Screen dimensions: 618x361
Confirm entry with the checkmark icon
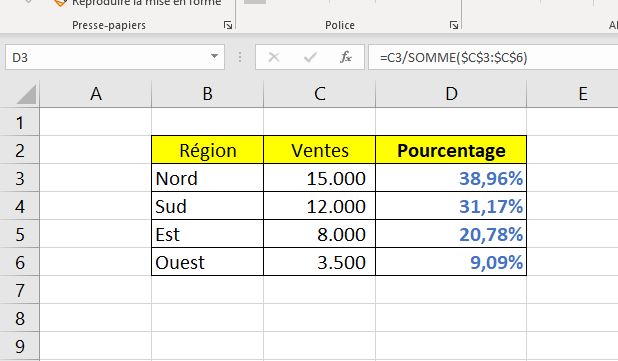point(310,58)
